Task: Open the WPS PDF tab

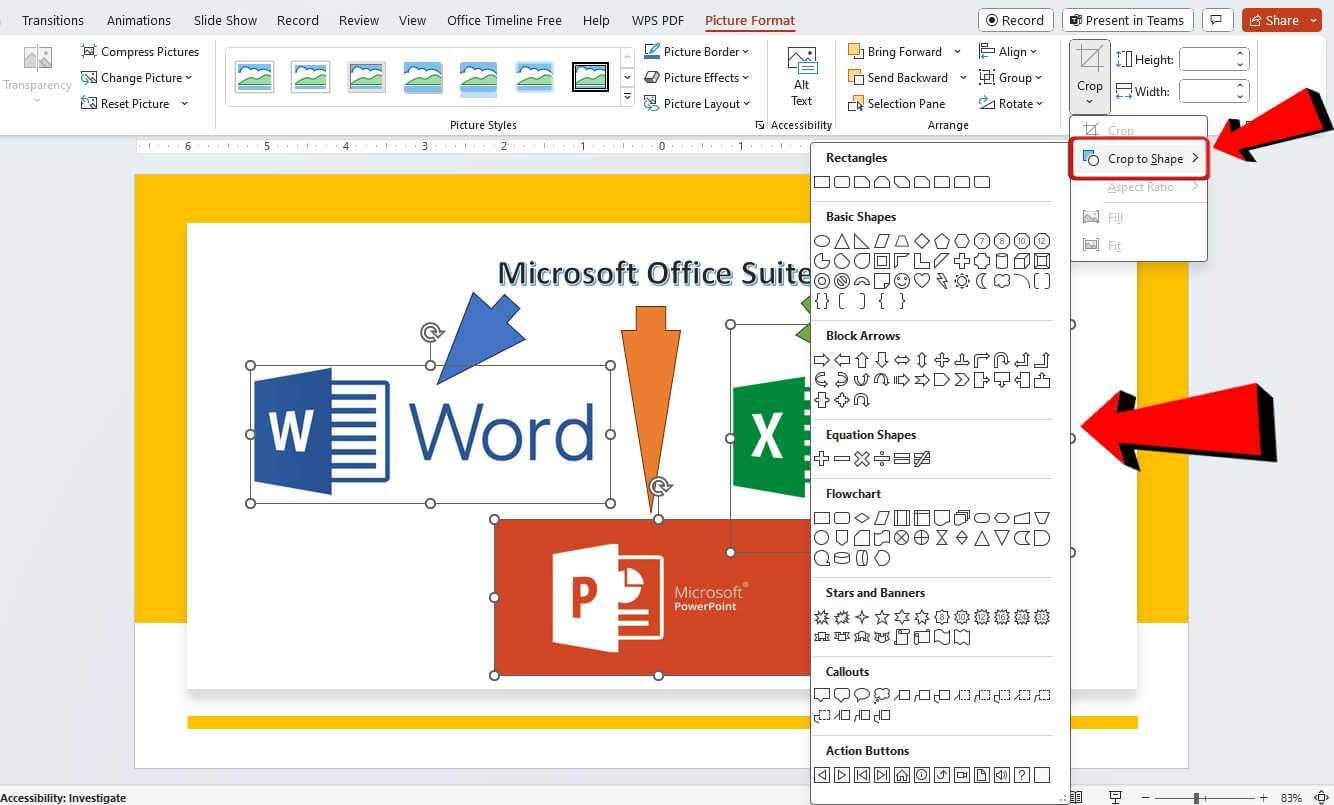Action: coord(658,20)
